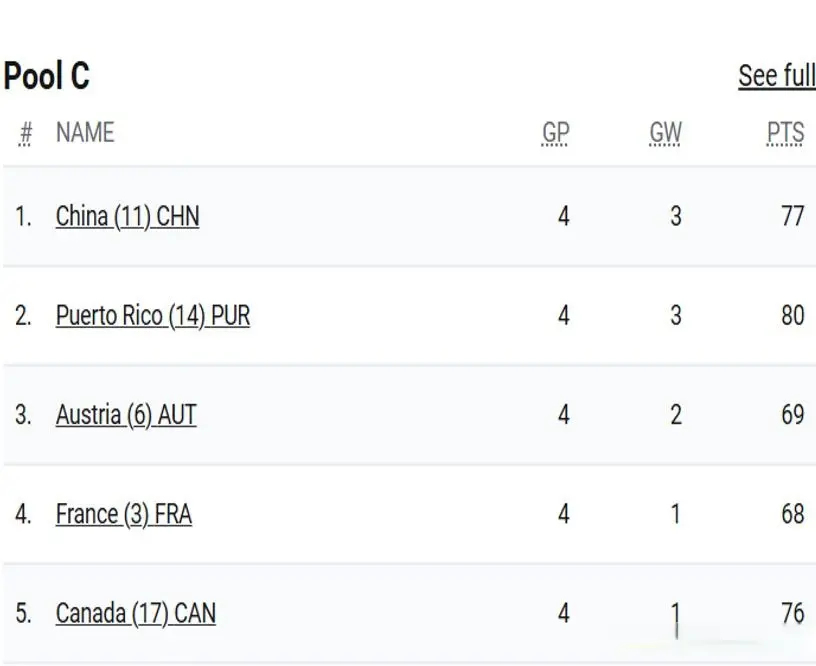Click the # rank column header
Viewport: 816px width, 666px height.
25,133
